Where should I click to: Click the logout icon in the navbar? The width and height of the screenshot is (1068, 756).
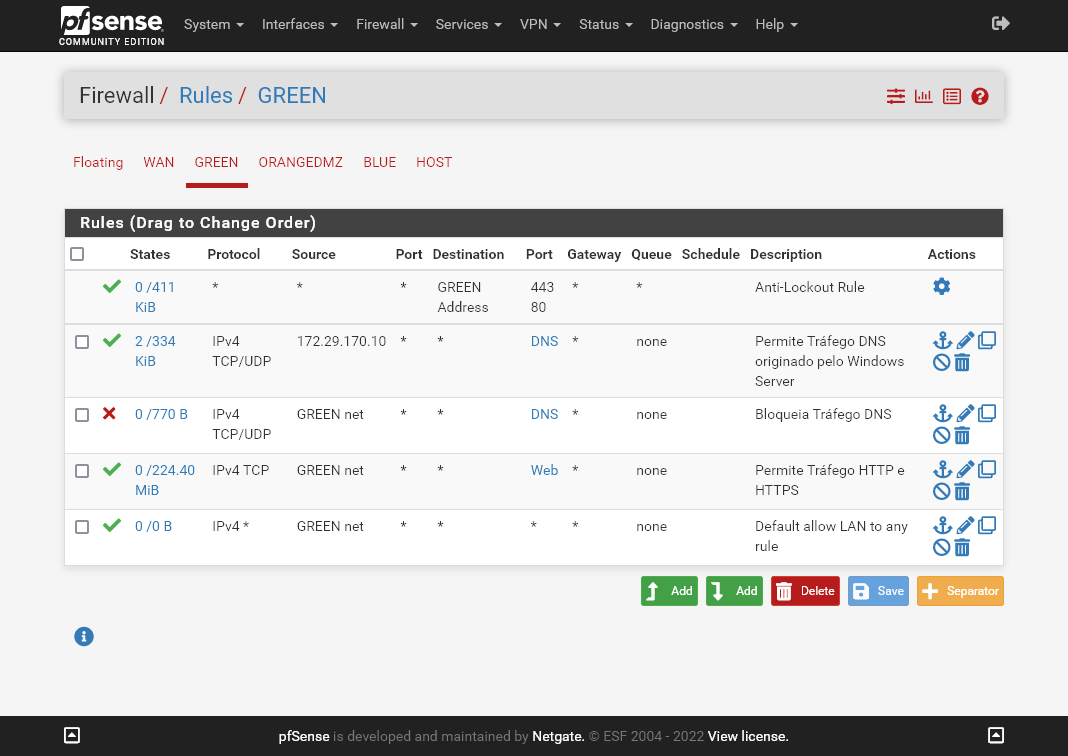point(1000,23)
